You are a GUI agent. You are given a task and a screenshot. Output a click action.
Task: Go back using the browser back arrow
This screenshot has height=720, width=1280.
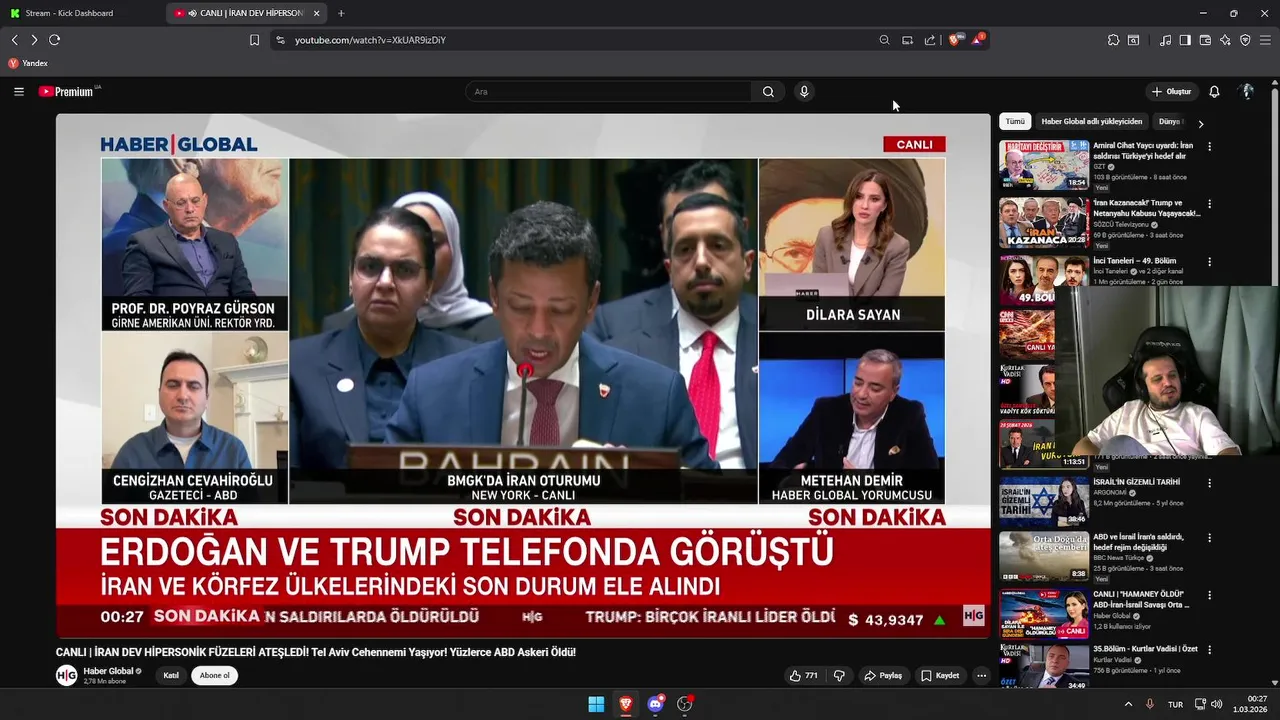click(x=15, y=40)
